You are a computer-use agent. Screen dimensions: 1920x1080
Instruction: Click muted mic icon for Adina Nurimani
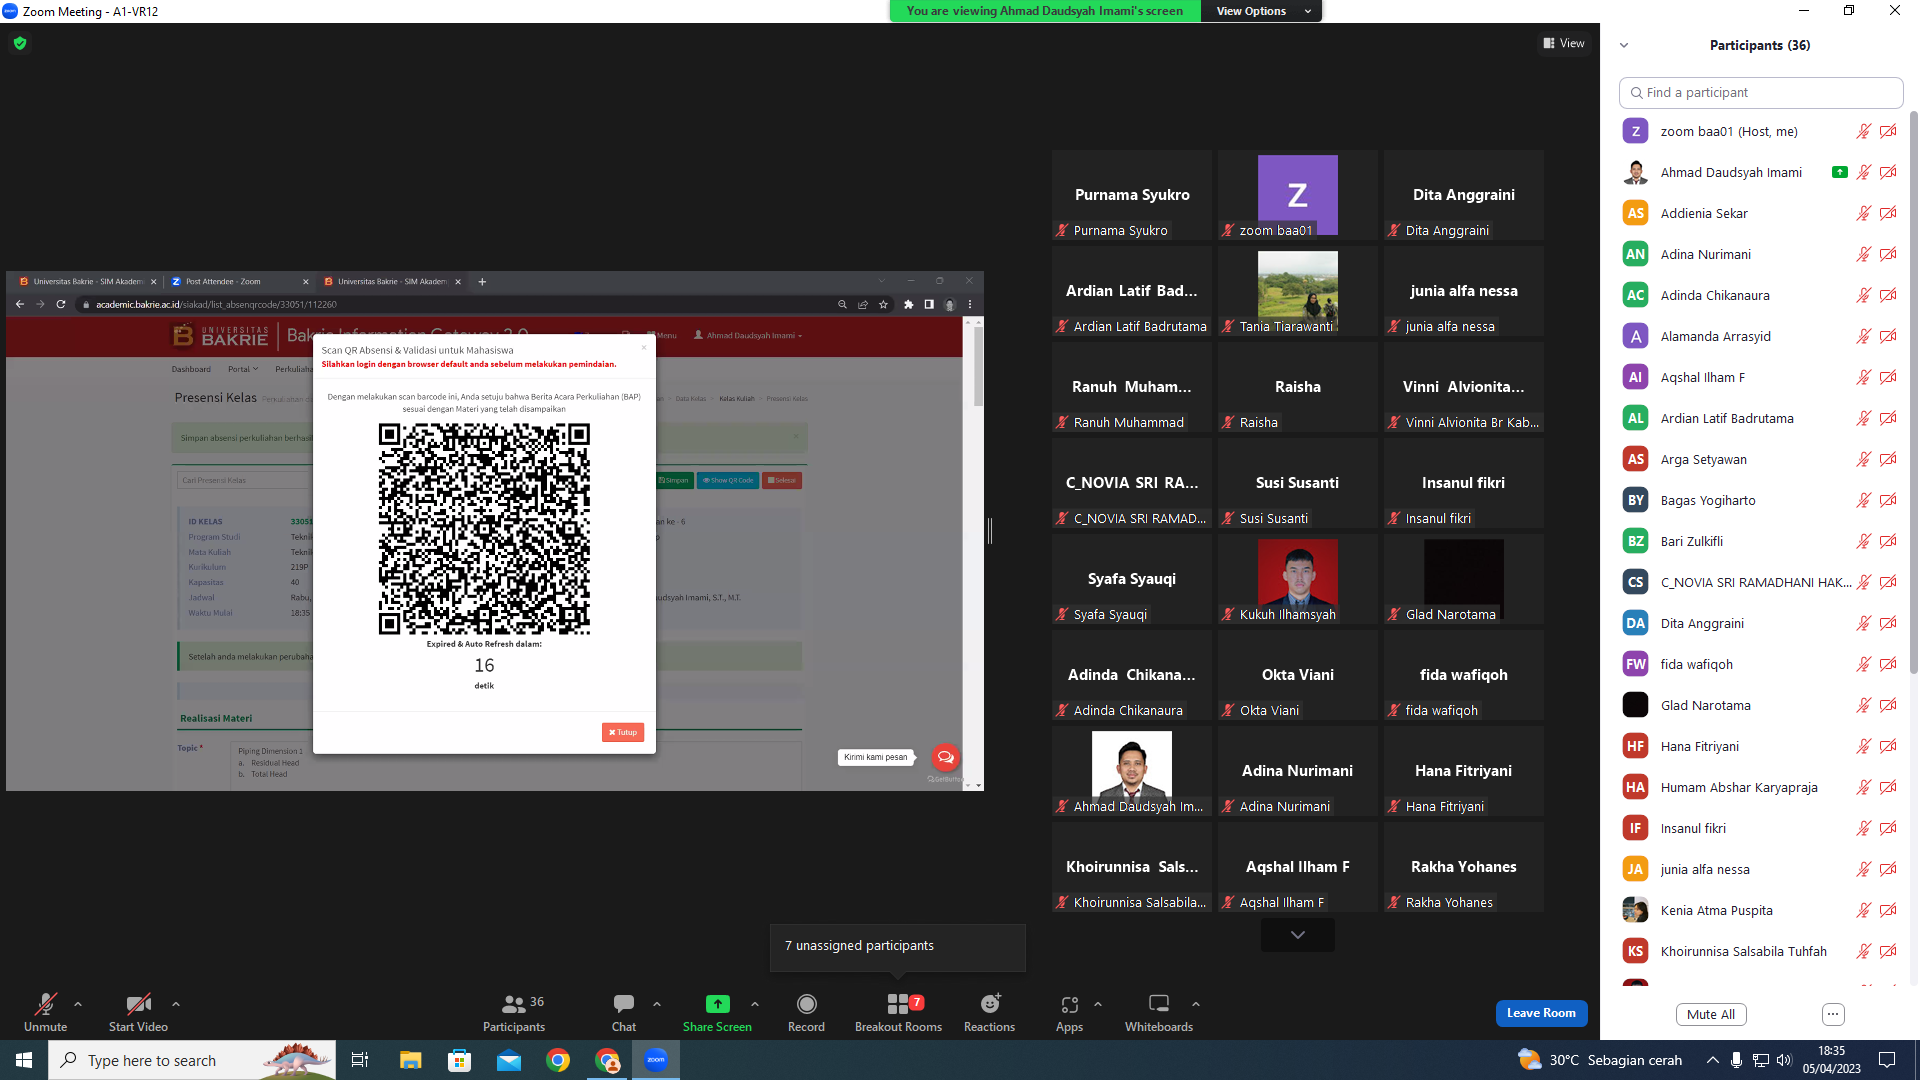[x=1863, y=254]
